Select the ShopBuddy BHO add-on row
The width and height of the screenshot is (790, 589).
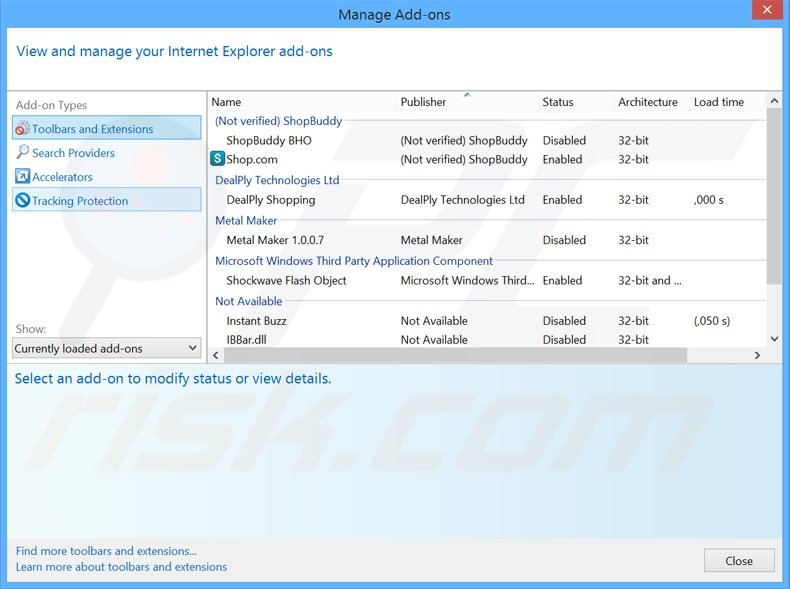(487, 141)
